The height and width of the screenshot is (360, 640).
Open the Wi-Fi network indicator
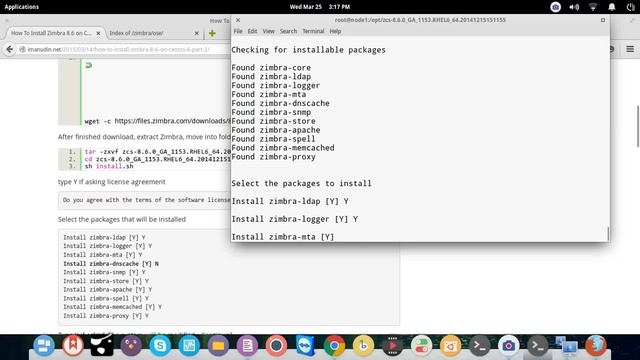point(593,7)
